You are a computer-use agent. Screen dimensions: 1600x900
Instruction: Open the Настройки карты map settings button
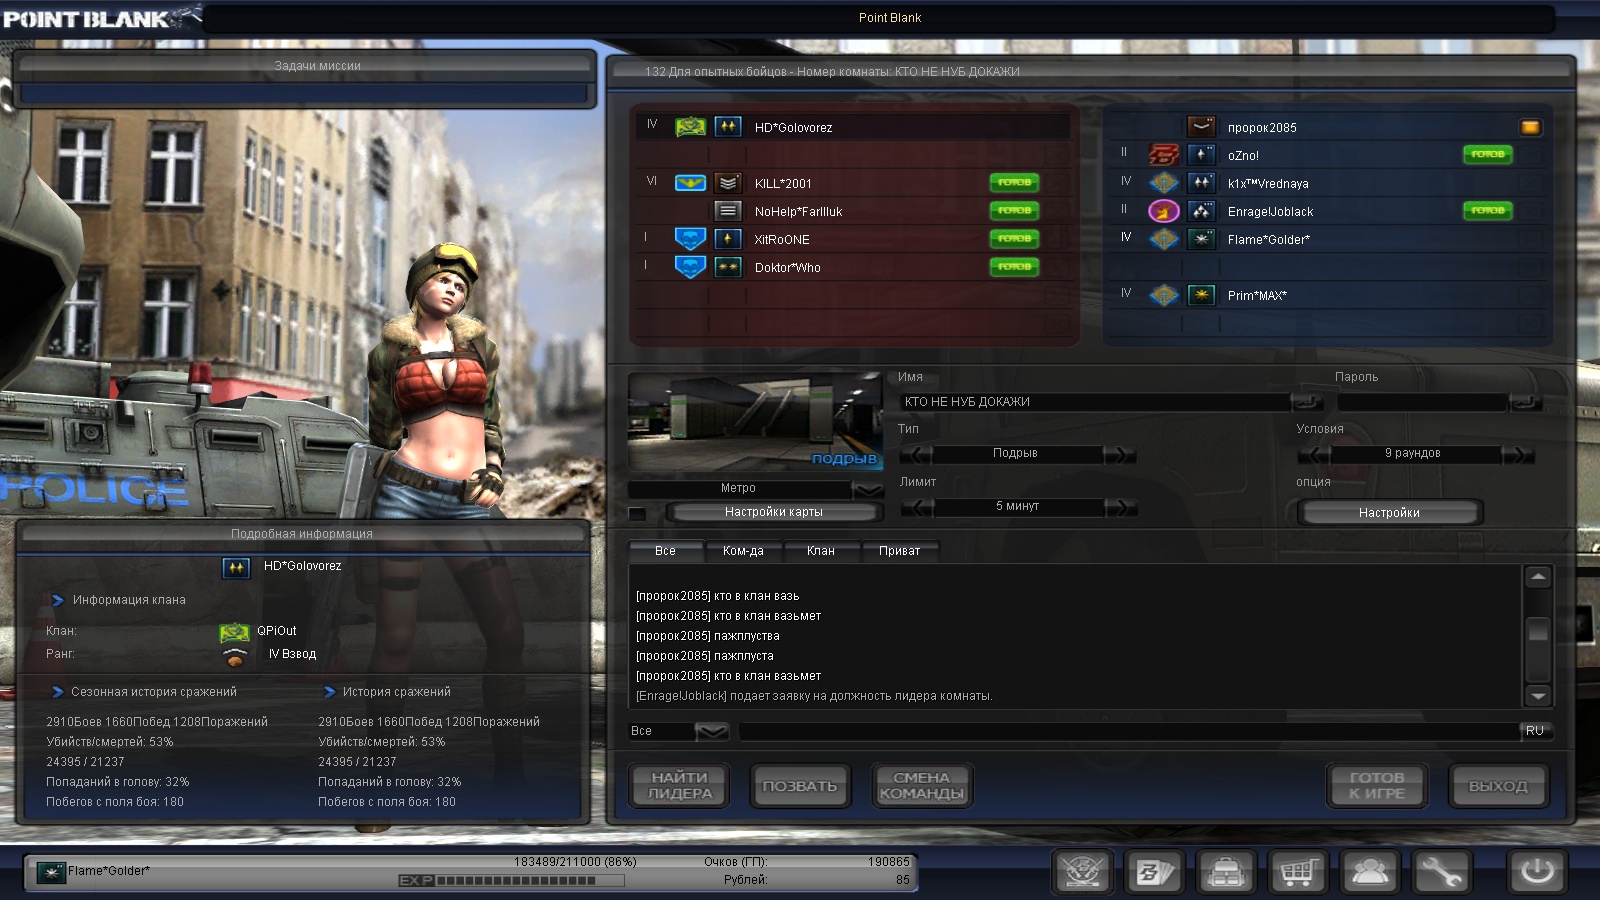[x=774, y=512]
